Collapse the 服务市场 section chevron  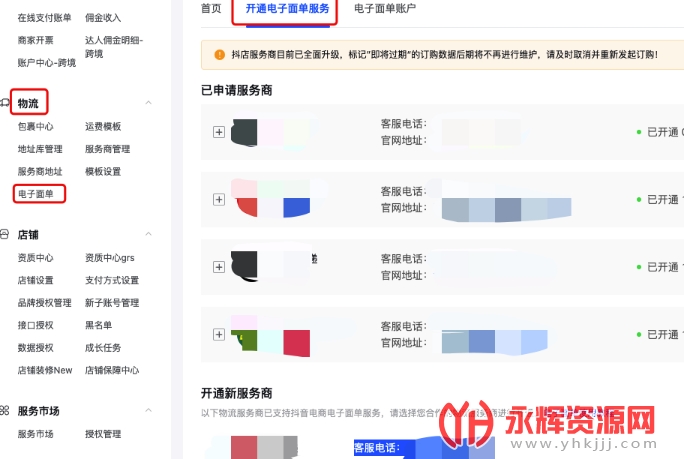click(x=148, y=410)
